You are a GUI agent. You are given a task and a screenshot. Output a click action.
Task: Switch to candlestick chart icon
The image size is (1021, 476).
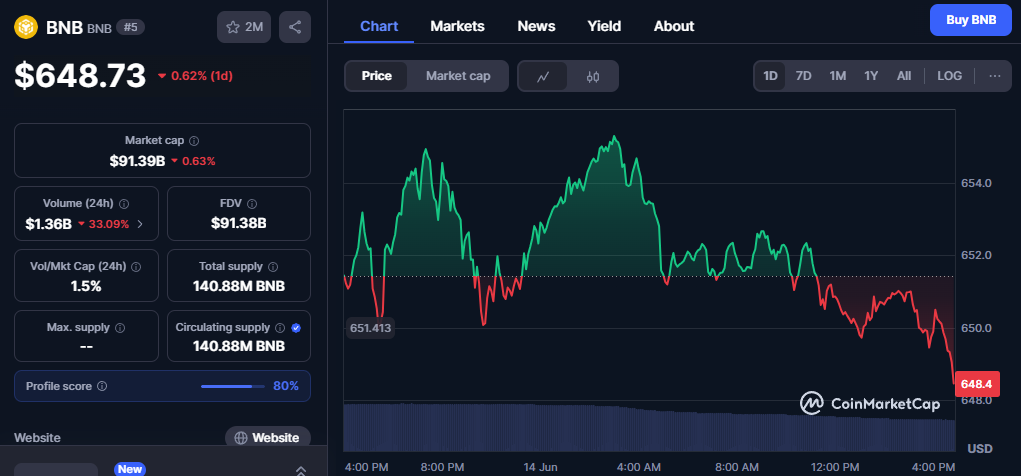[593, 76]
